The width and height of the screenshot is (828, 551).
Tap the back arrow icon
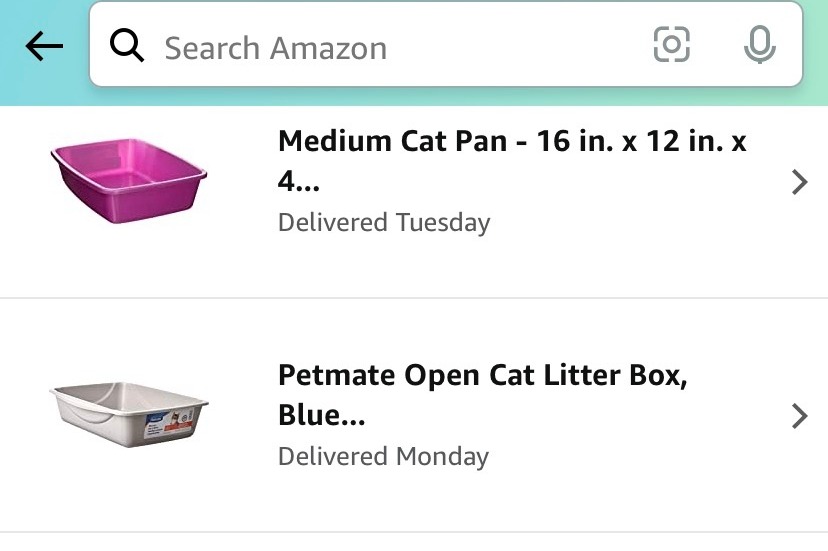click(x=44, y=46)
